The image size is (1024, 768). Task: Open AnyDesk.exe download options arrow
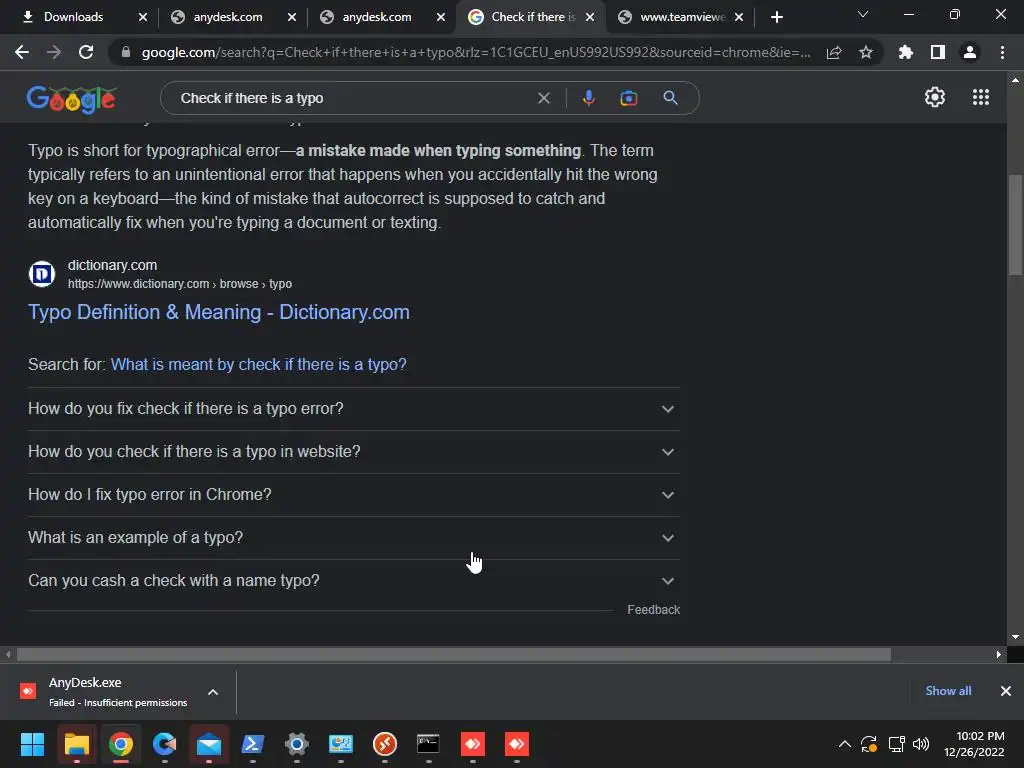pyautogui.click(x=213, y=692)
